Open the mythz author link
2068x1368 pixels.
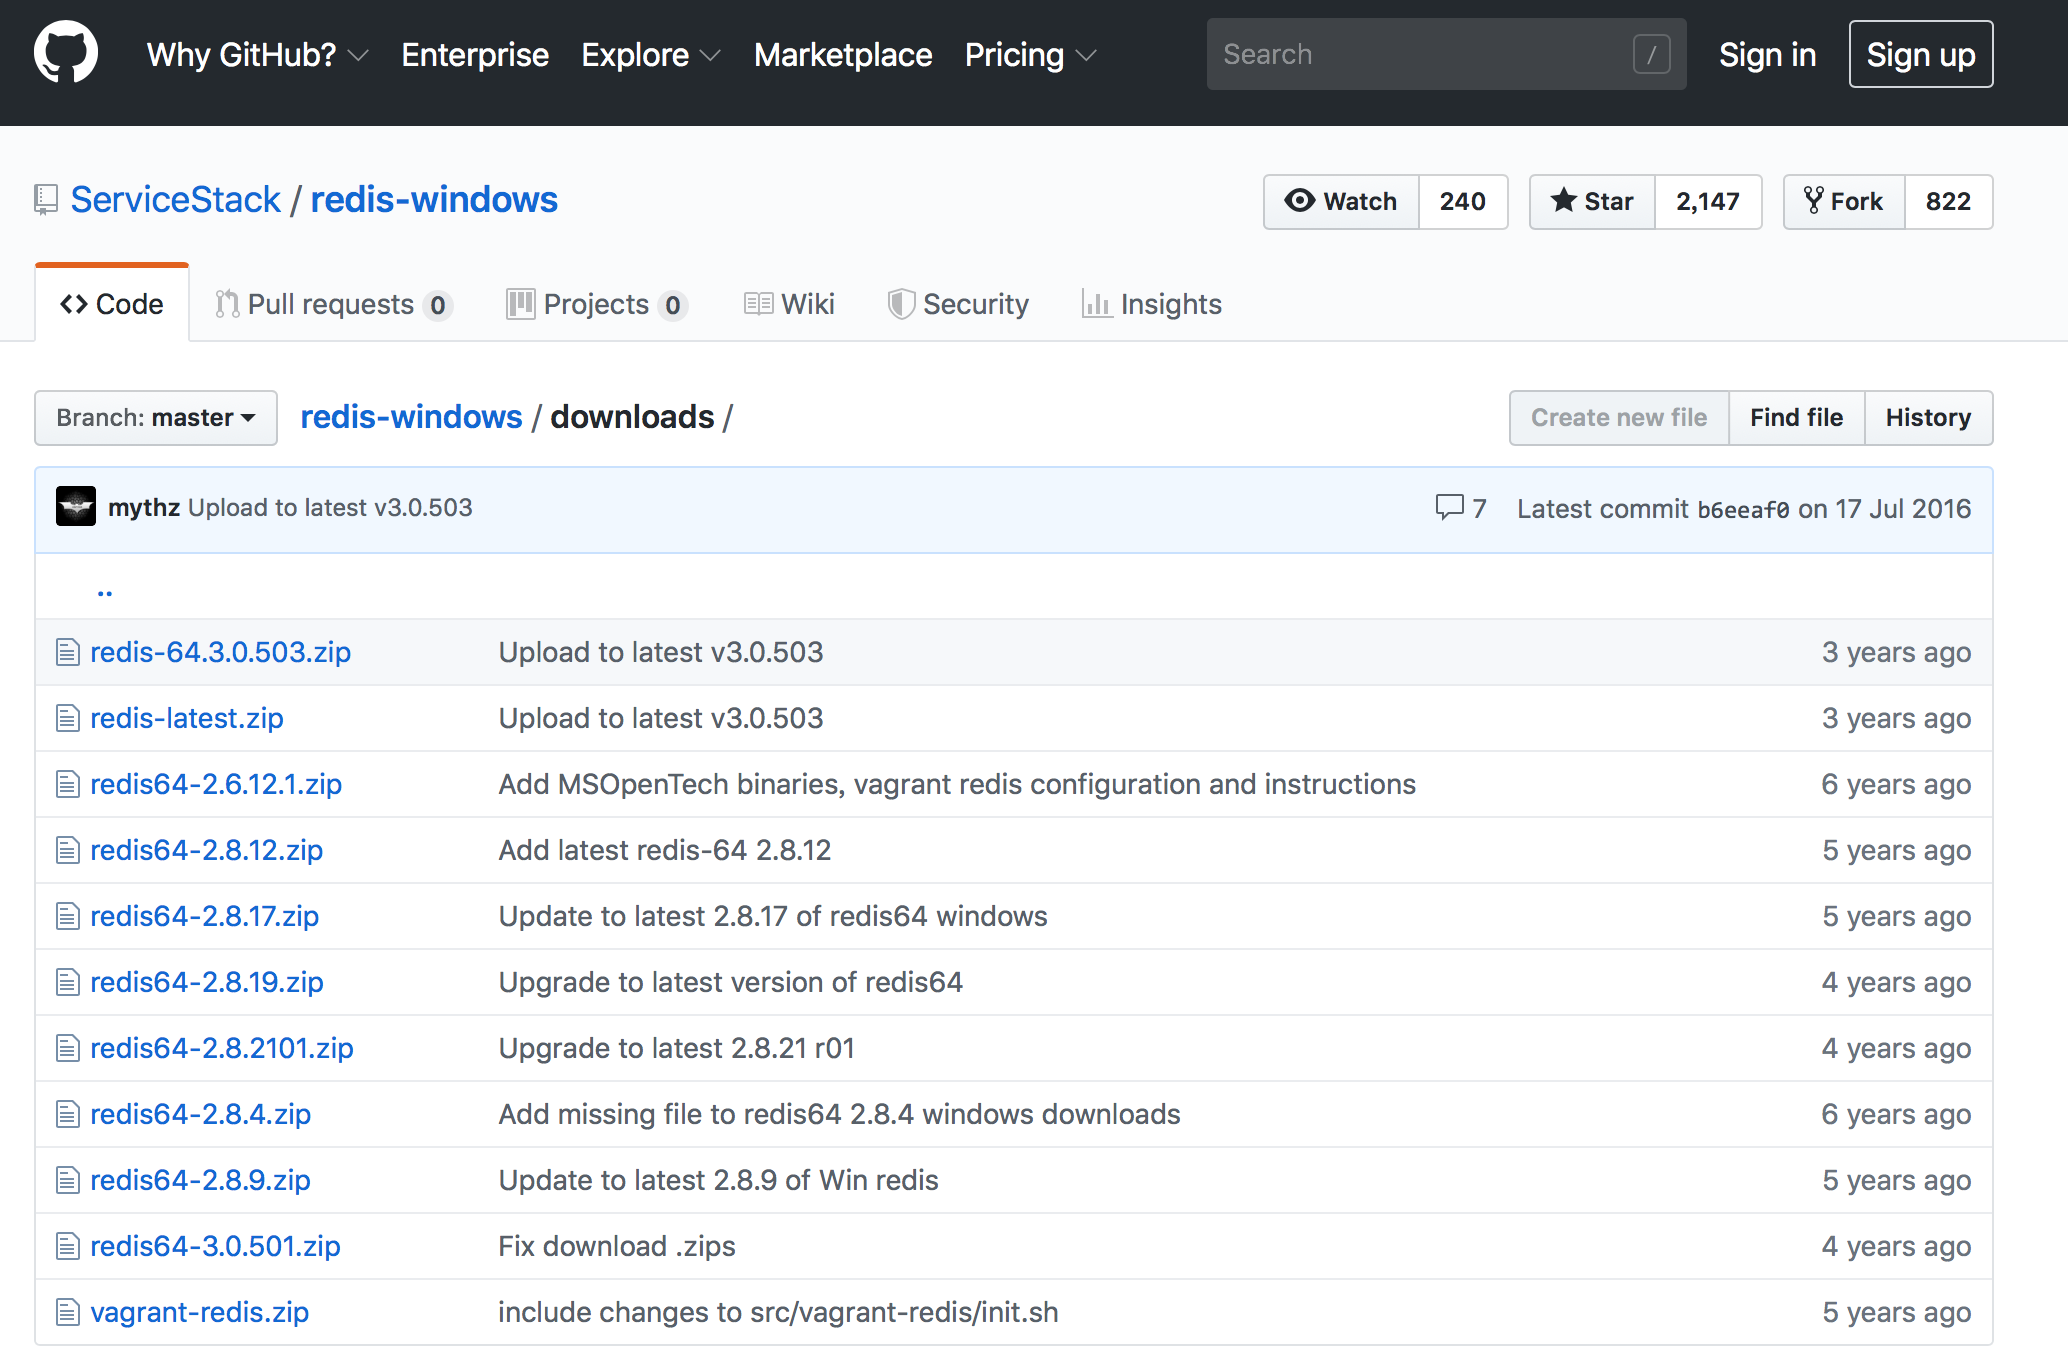click(144, 508)
